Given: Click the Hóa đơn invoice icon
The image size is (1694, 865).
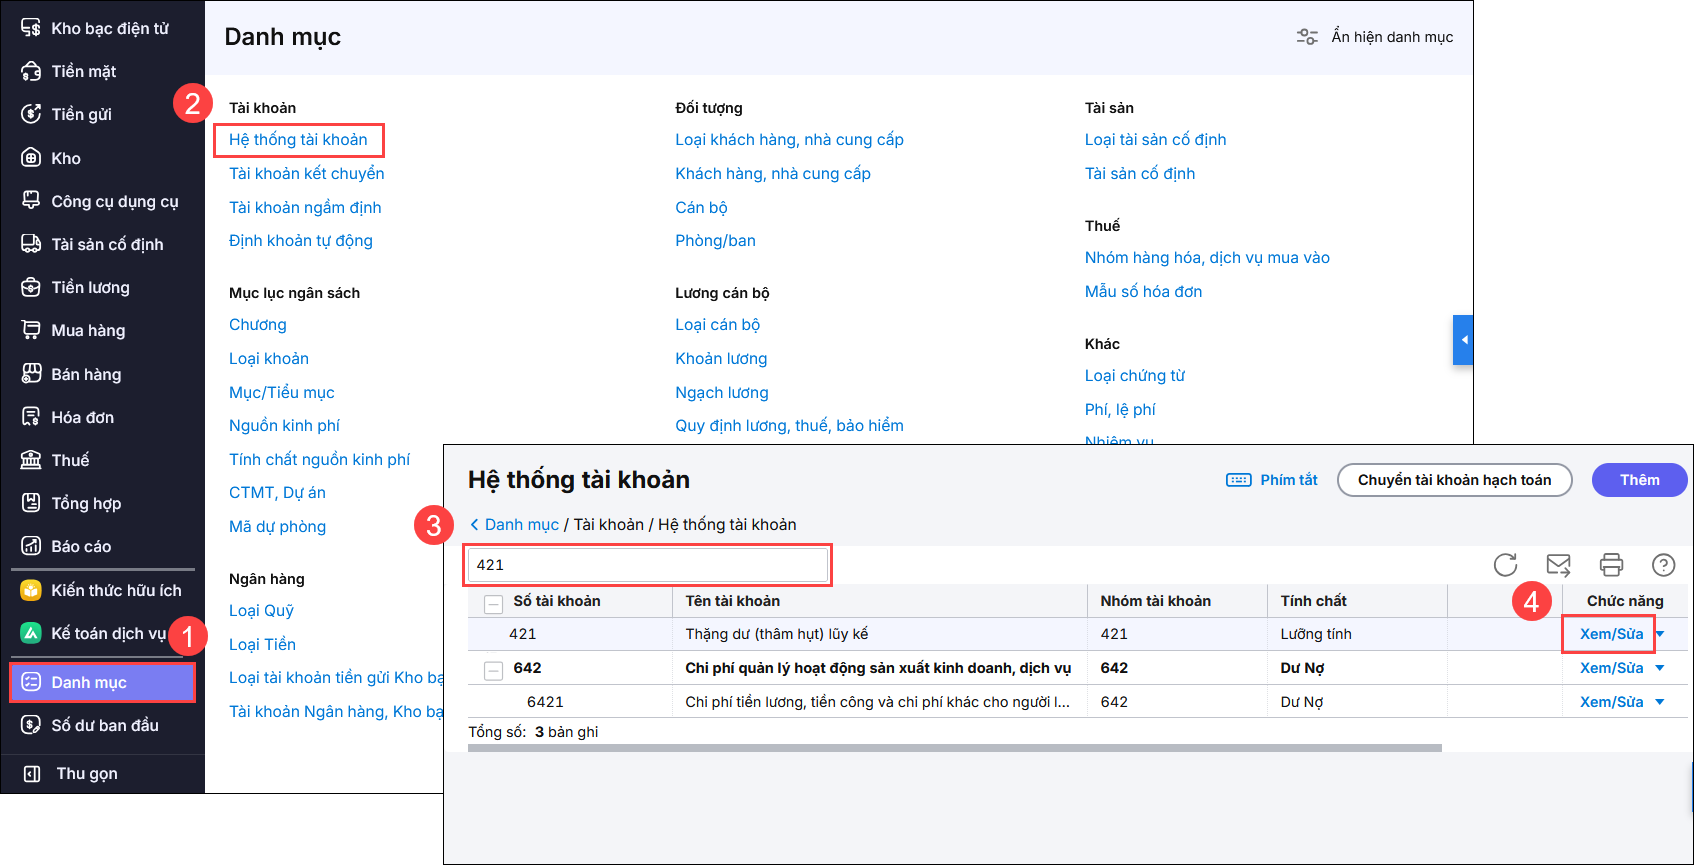Looking at the screenshot, I should click(31, 417).
